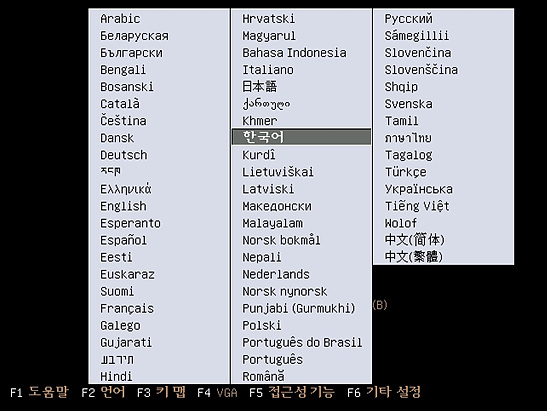
Task: Select Shqip language
Action: tap(401, 87)
